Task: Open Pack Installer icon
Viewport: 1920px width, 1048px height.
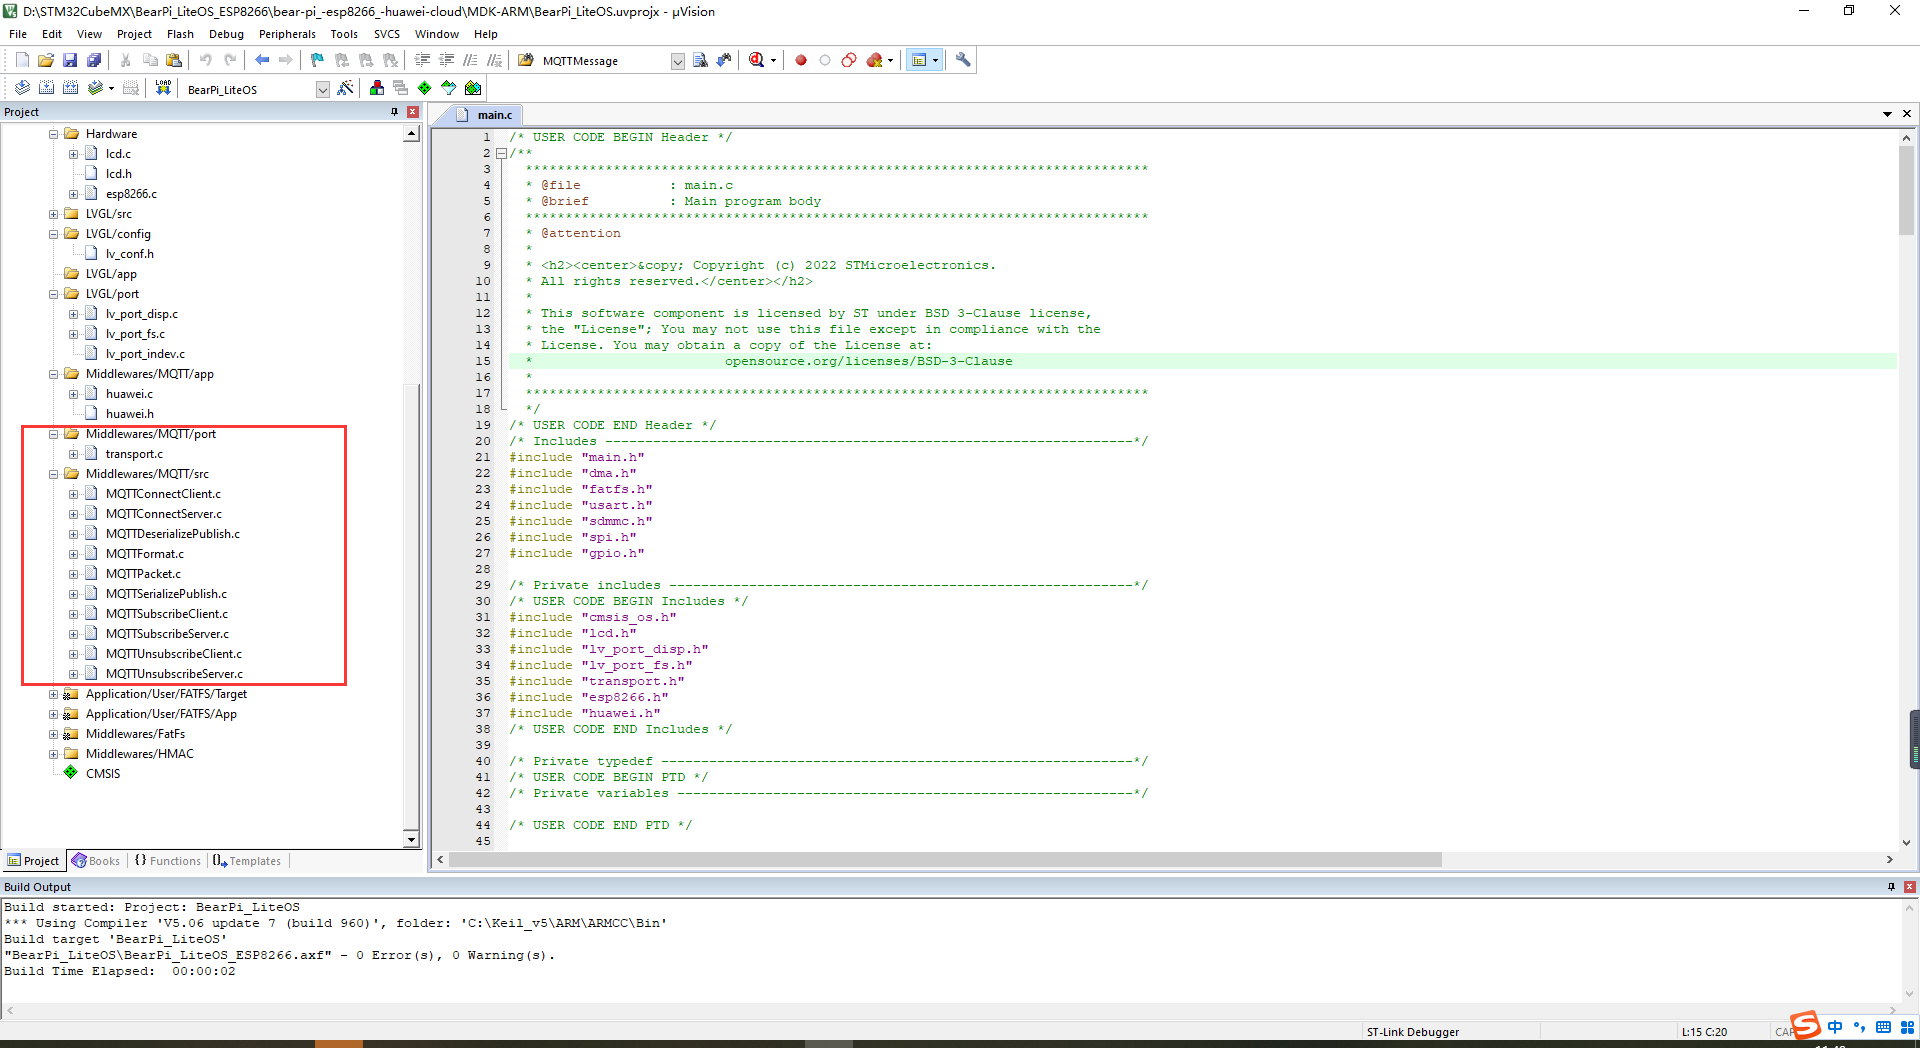Action: (473, 88)
